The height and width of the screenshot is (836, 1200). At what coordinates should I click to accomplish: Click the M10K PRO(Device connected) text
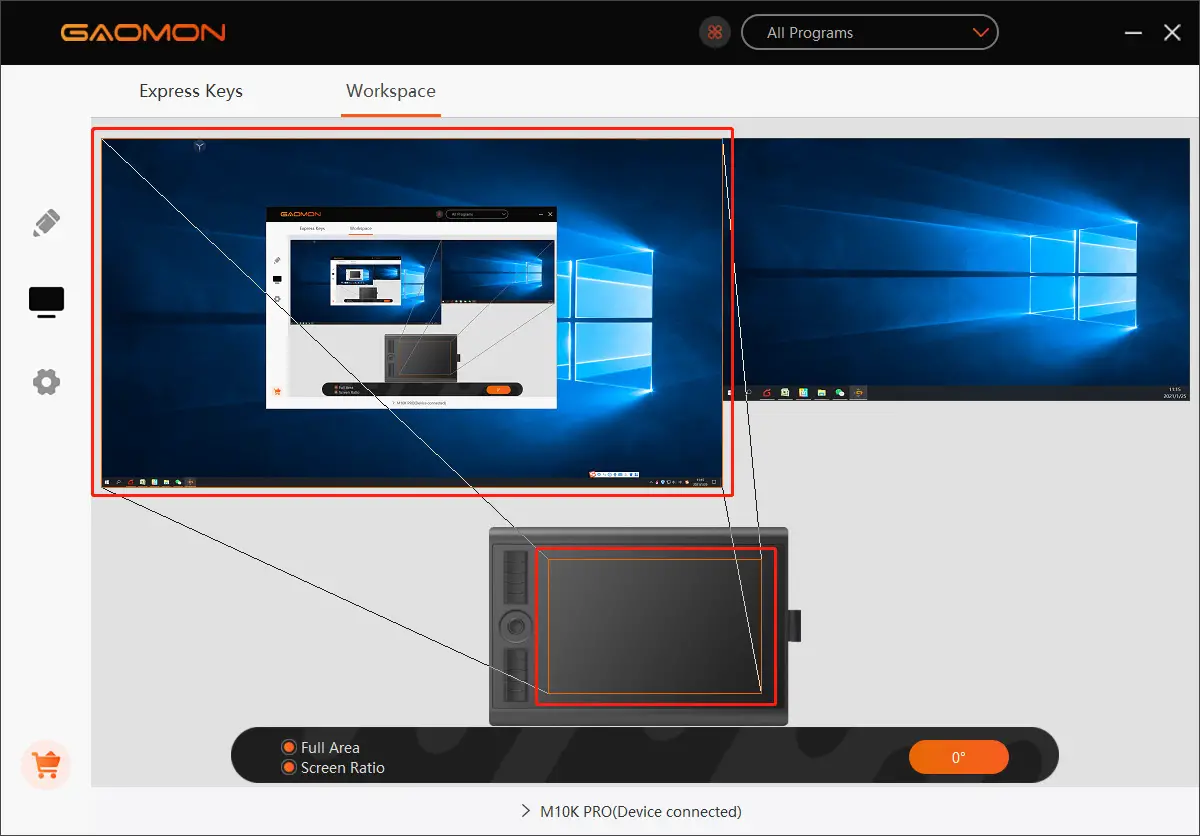coord(641,811)
